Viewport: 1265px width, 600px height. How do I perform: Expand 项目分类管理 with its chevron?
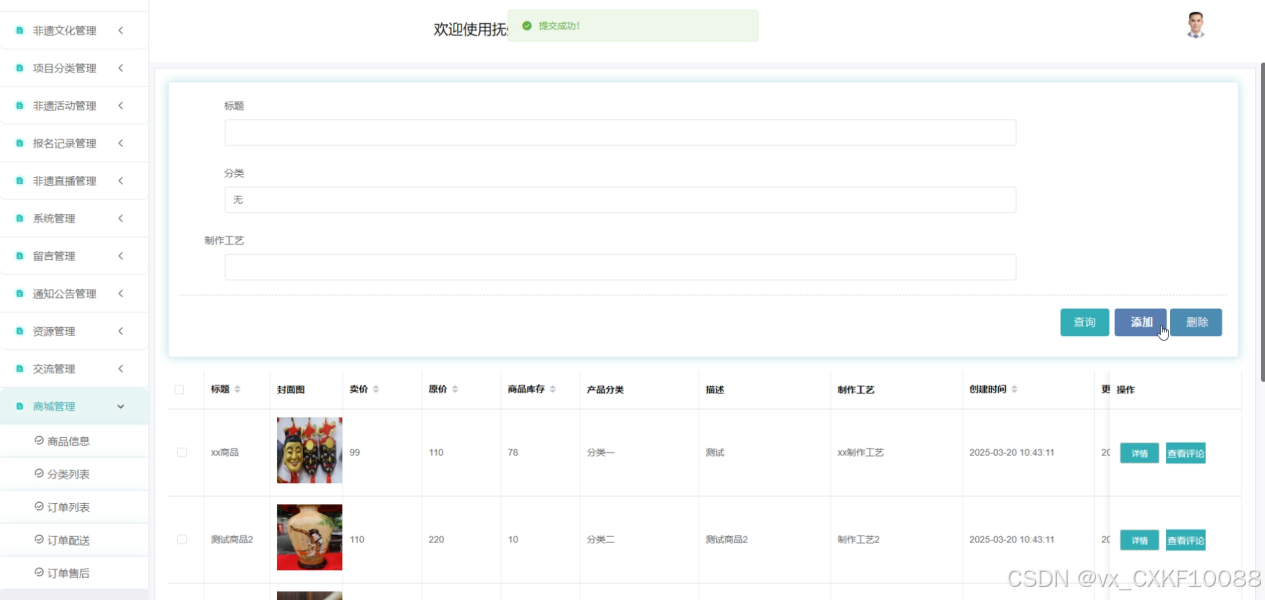point(121,68)
